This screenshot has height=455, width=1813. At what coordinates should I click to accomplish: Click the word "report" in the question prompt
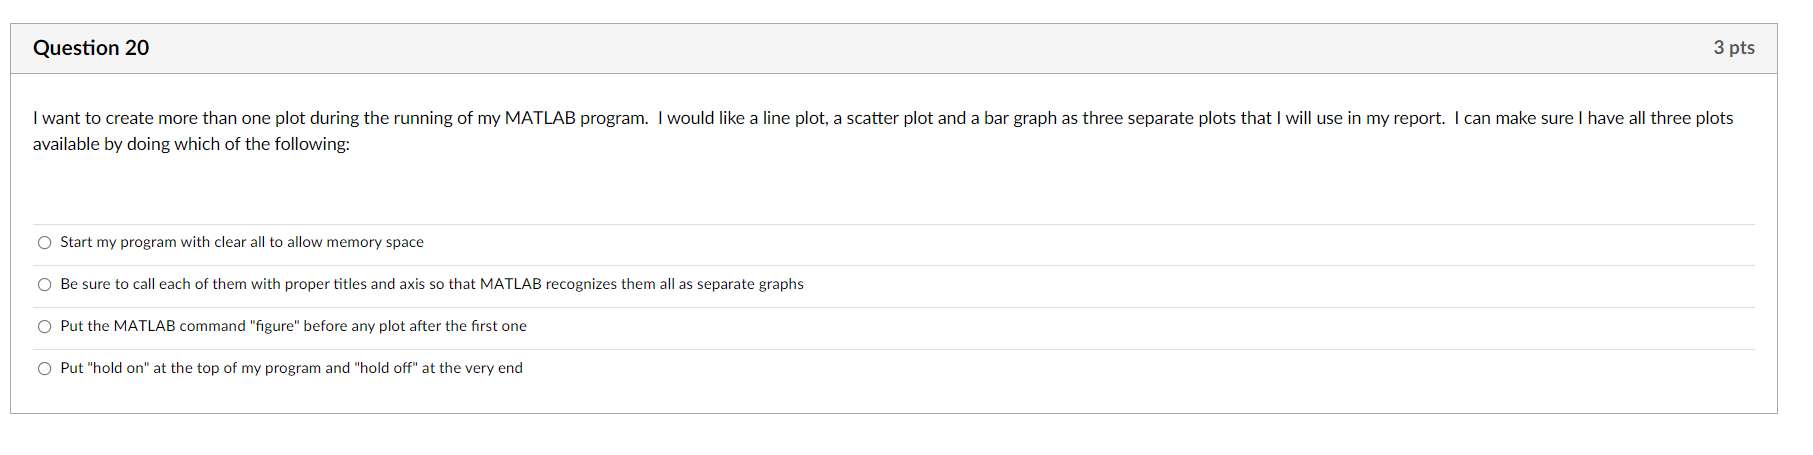coord(1417,118)
